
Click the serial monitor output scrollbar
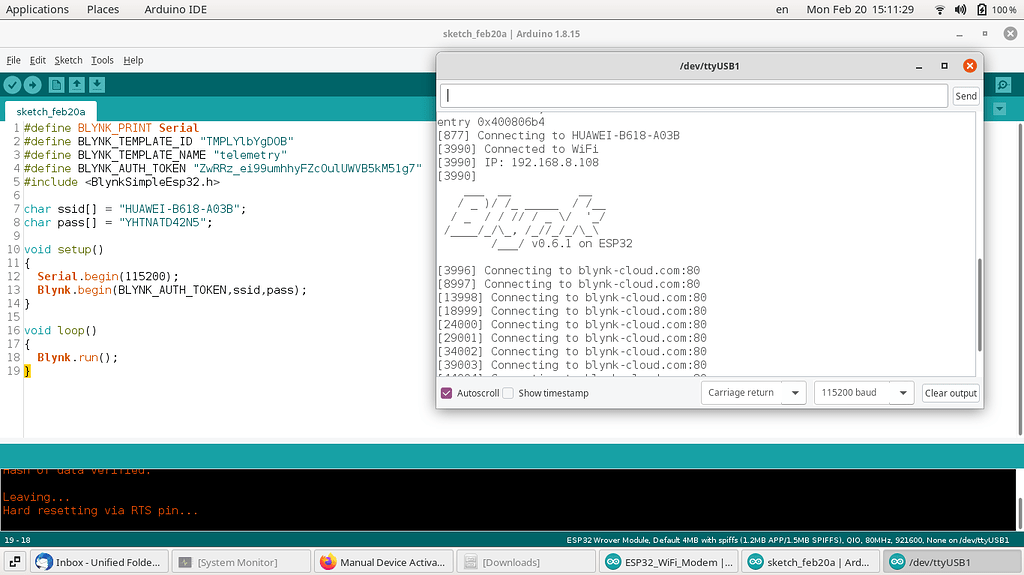[x=979, y=304]
